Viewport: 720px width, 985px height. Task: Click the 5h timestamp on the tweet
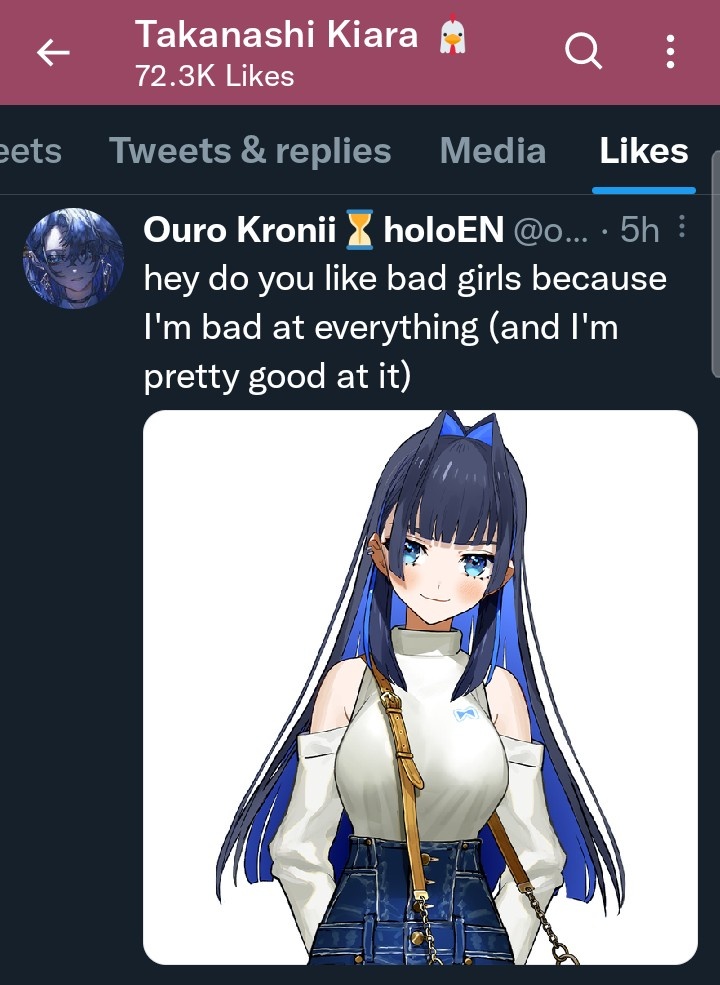click(x=640, y=230)
